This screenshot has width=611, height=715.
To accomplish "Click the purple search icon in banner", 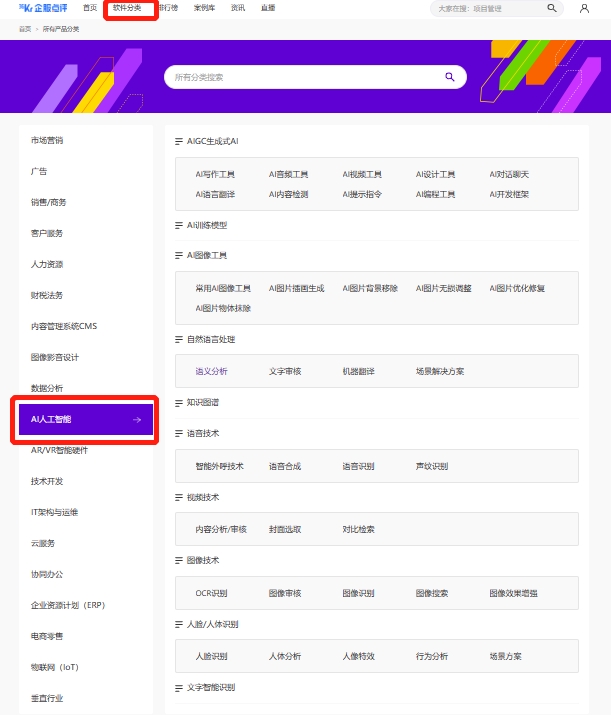I will [x=450, y=77].
